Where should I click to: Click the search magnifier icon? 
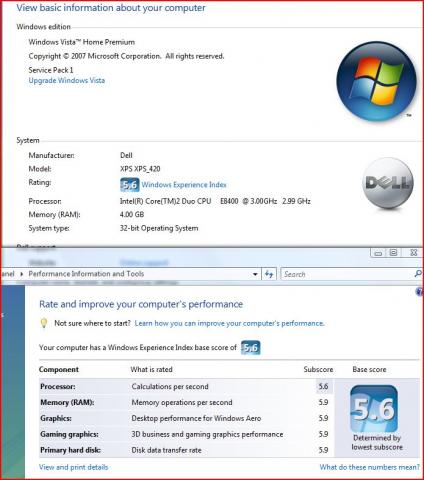coord(417,274)
